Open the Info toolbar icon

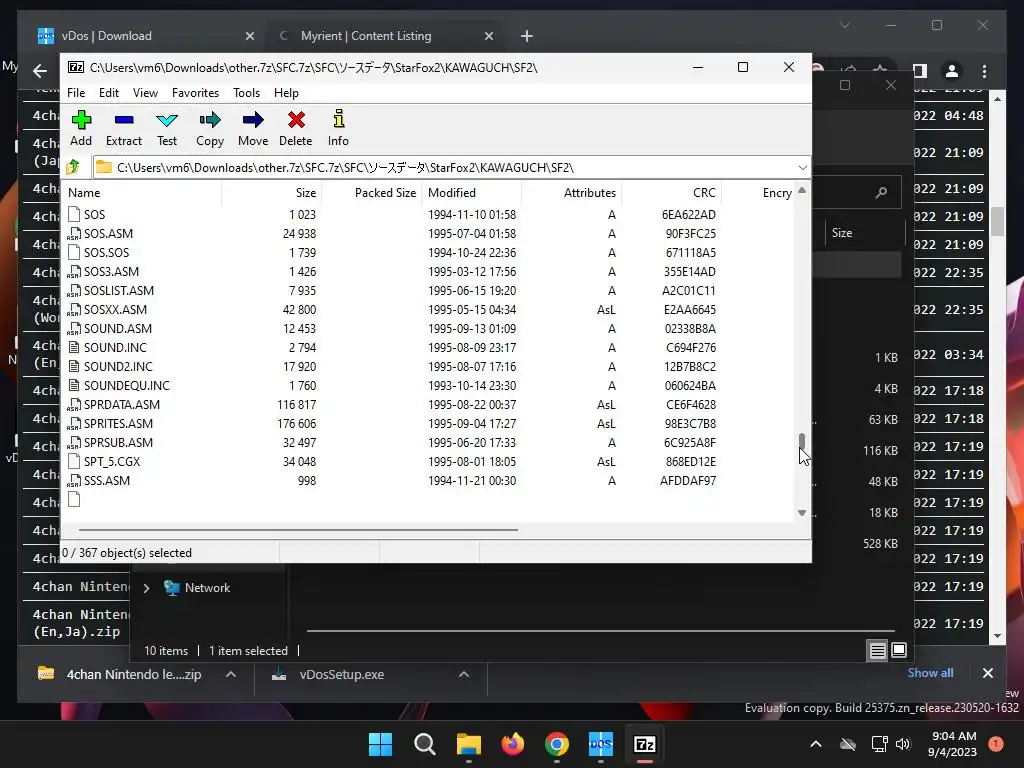[x=338, y=128]
